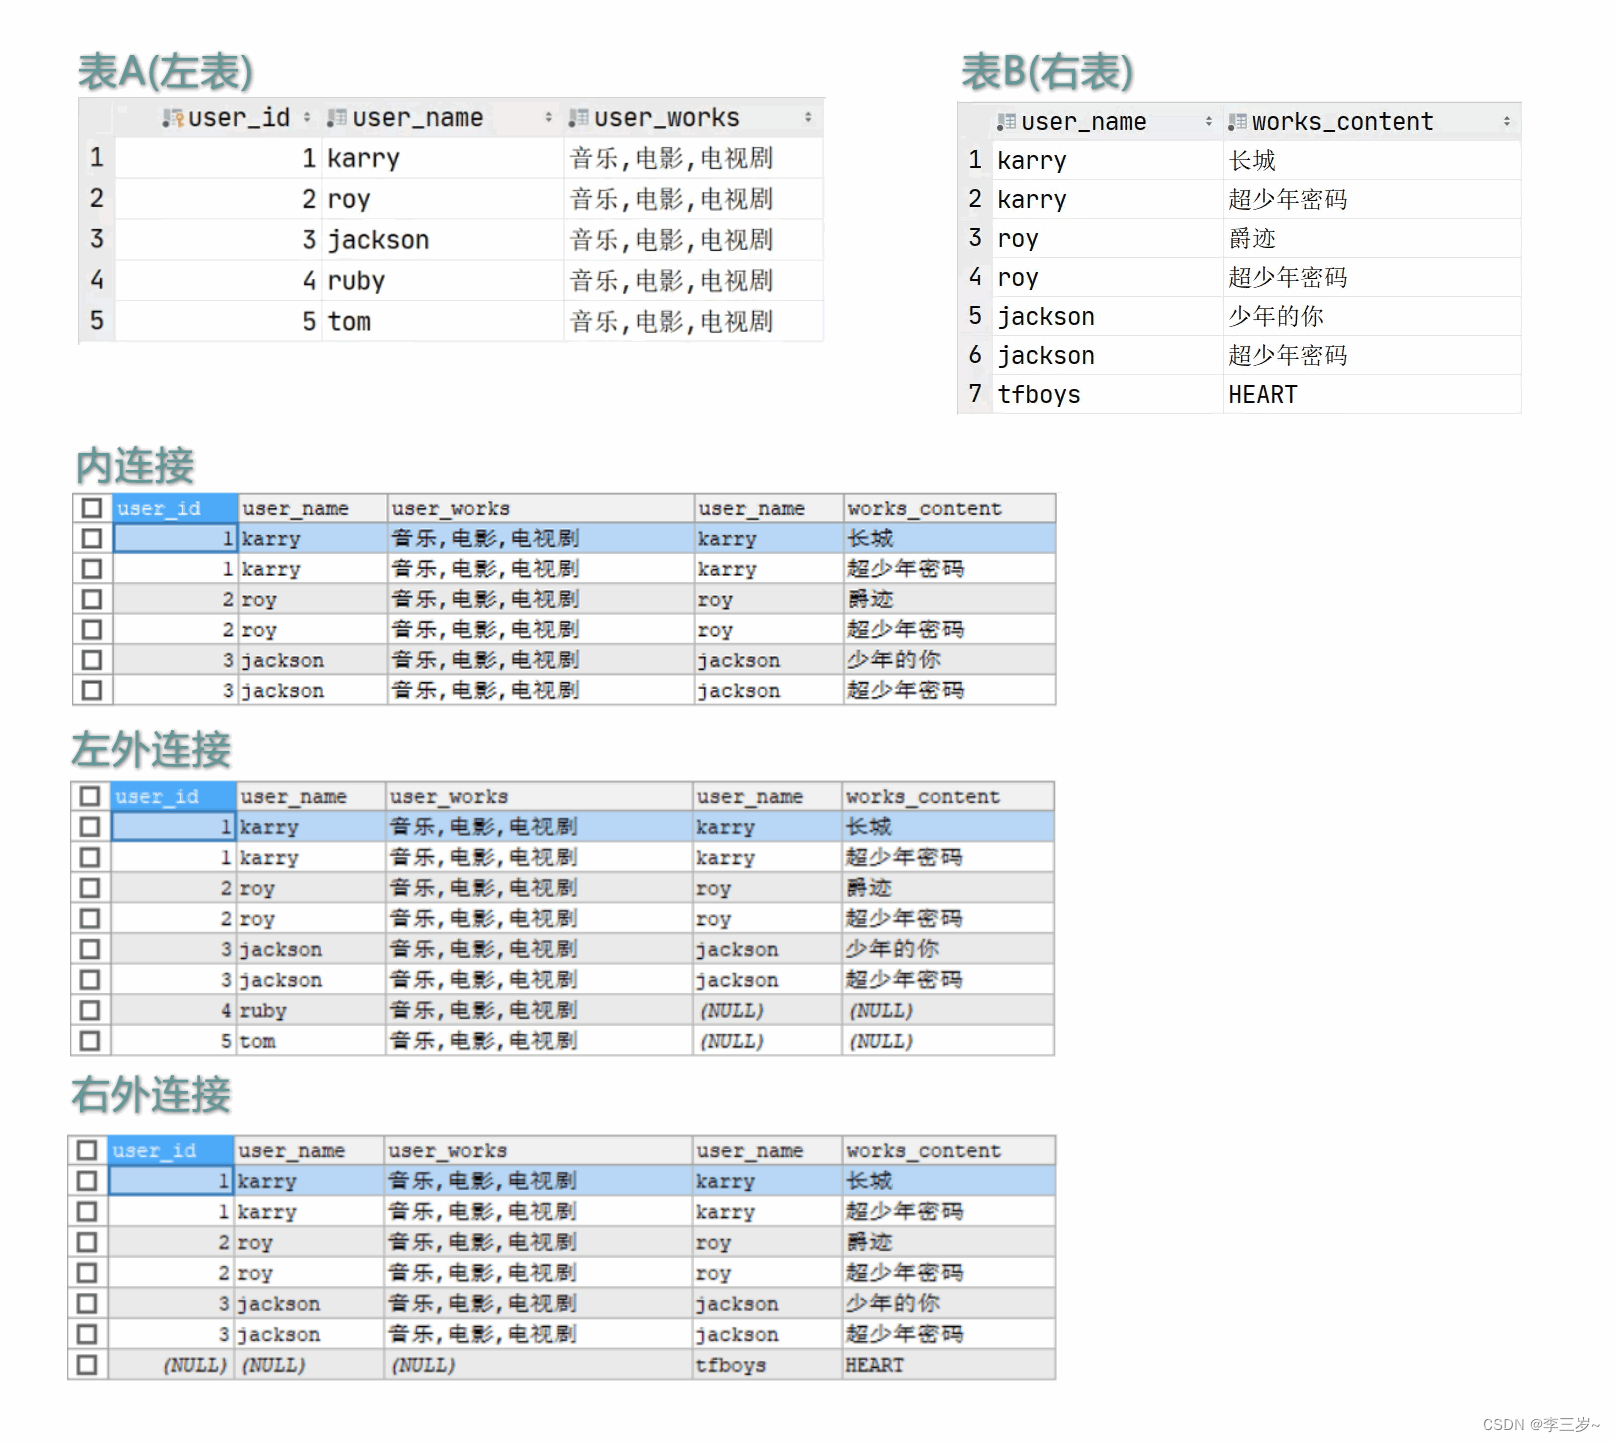
Task: Click the "ruby" cell in 左外连接 table
Action: pos(311,1010)
